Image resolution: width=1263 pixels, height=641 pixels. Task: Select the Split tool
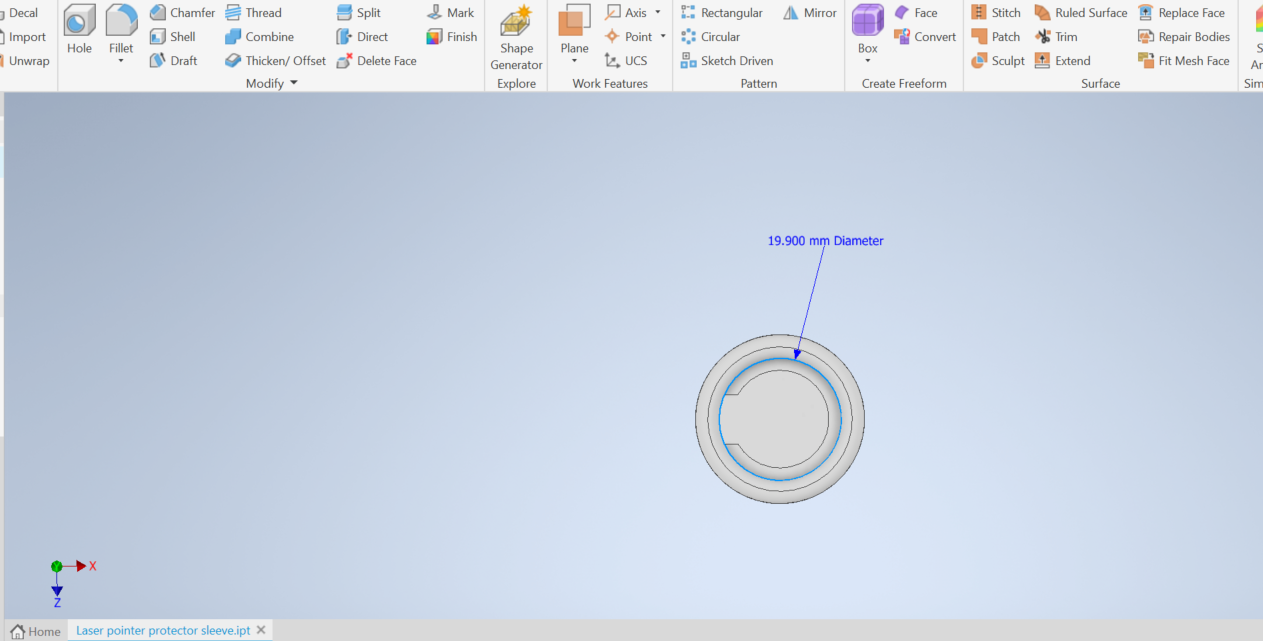click(x=358, y=13)
